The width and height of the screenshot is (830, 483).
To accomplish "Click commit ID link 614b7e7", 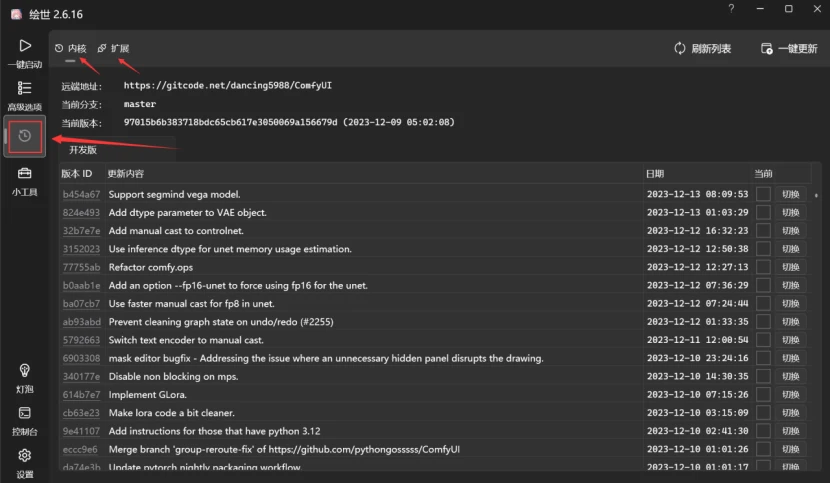I will pos(81,395).
